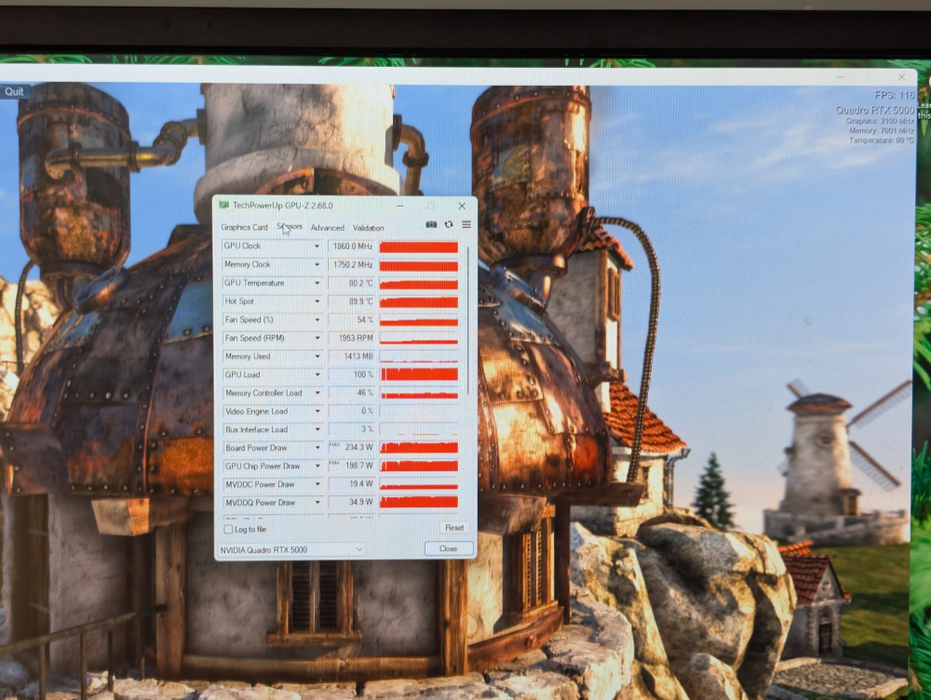Expand the GPU Chip Power Draw dropdown
This screenshot has width=931, height=700.
[x=316, y=466]
